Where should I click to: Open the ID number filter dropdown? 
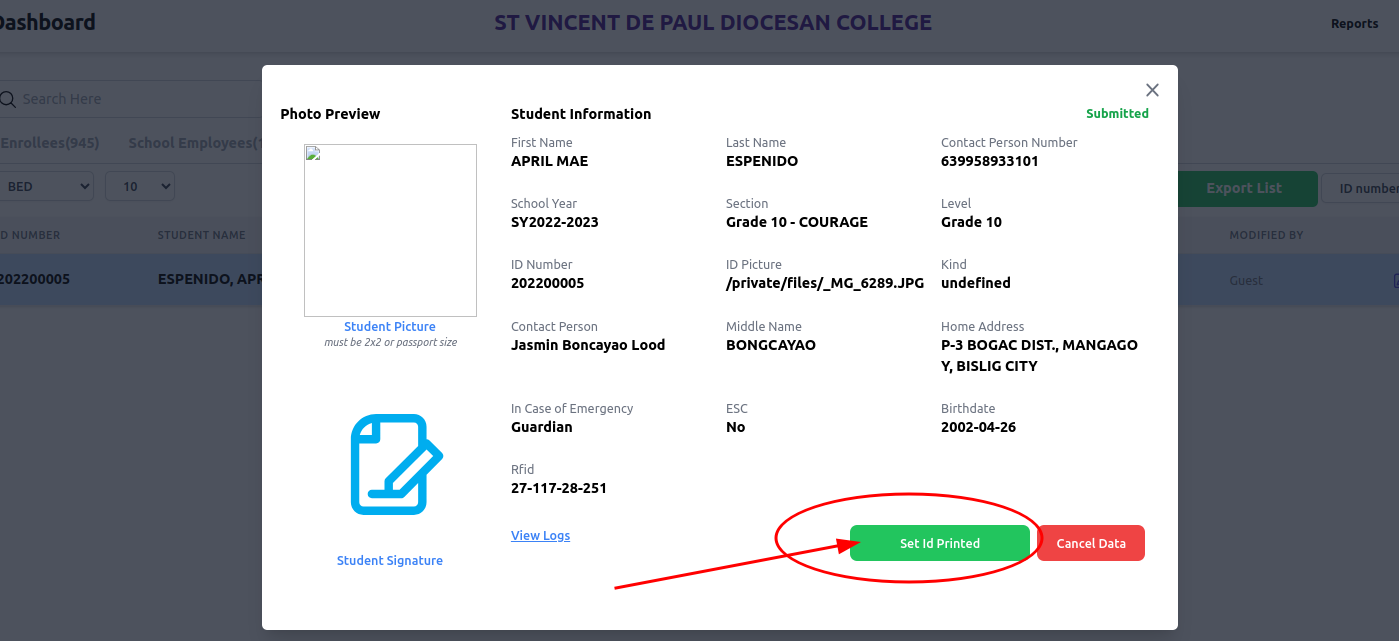pyautogui.click(x=1361, y=188)
